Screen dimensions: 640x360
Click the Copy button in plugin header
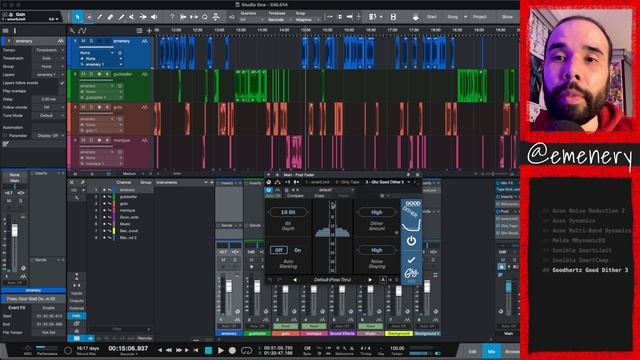[319, 196]
